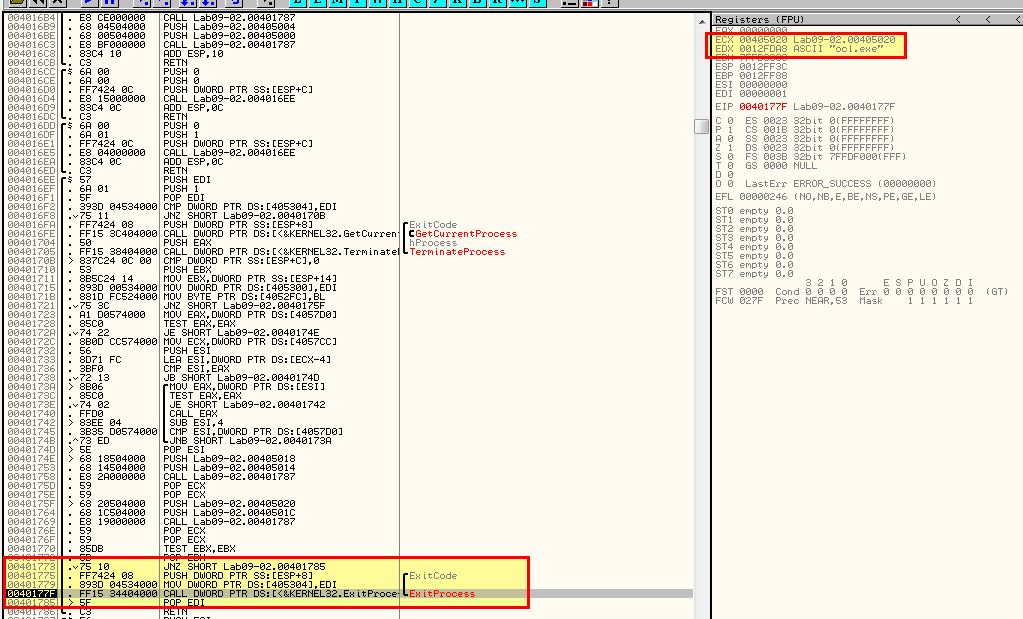Select JNZ SHORT Lab09-02.00401785 instruction
The width and height of the screenshot is (1023, 619).
tap(244, 567)
